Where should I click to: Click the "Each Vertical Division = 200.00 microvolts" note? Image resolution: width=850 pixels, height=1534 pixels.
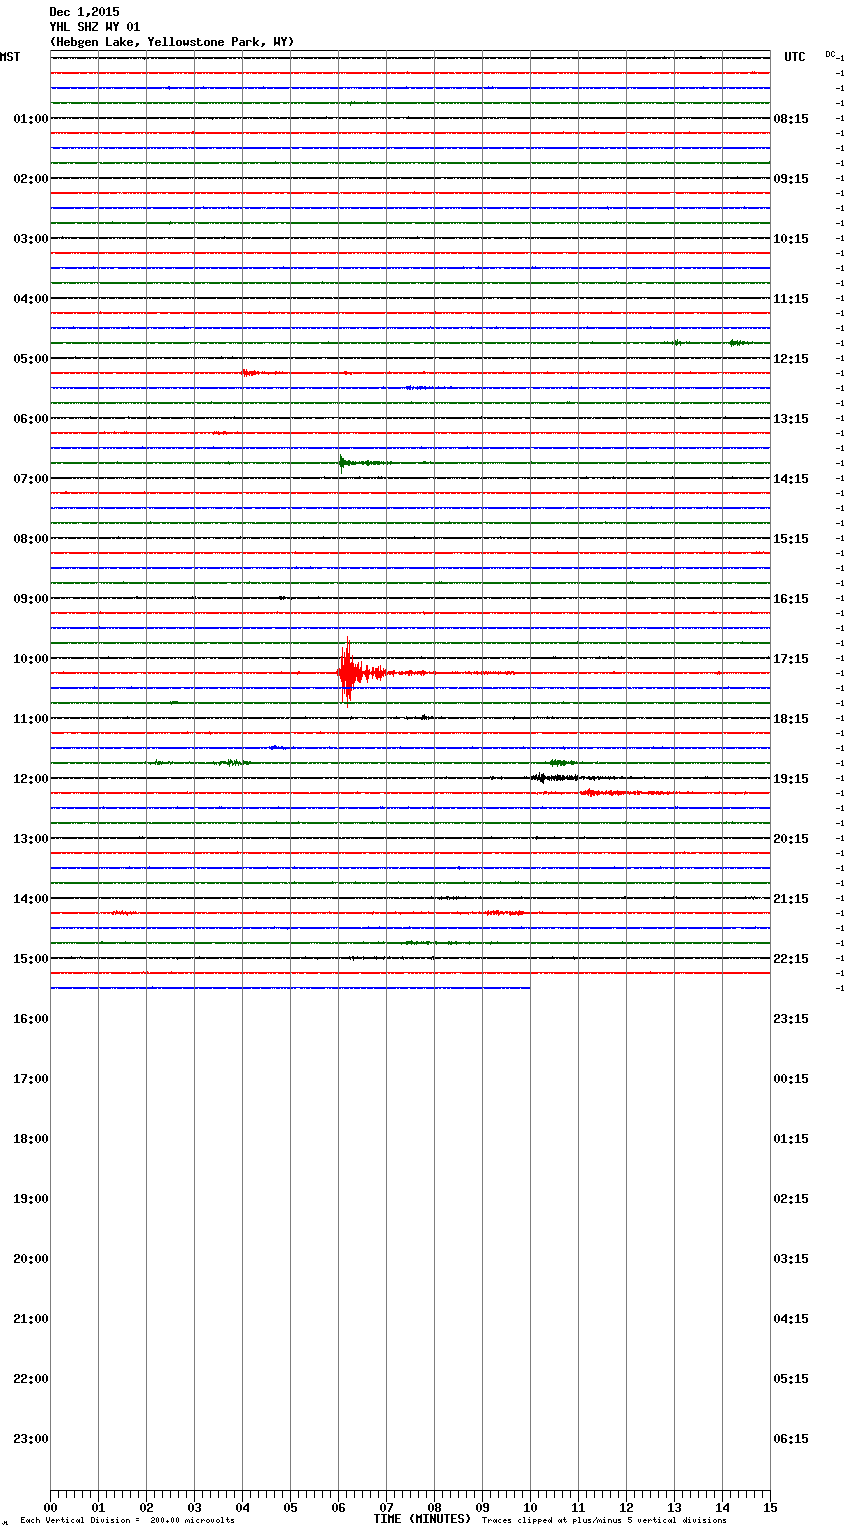[127, 1521]
